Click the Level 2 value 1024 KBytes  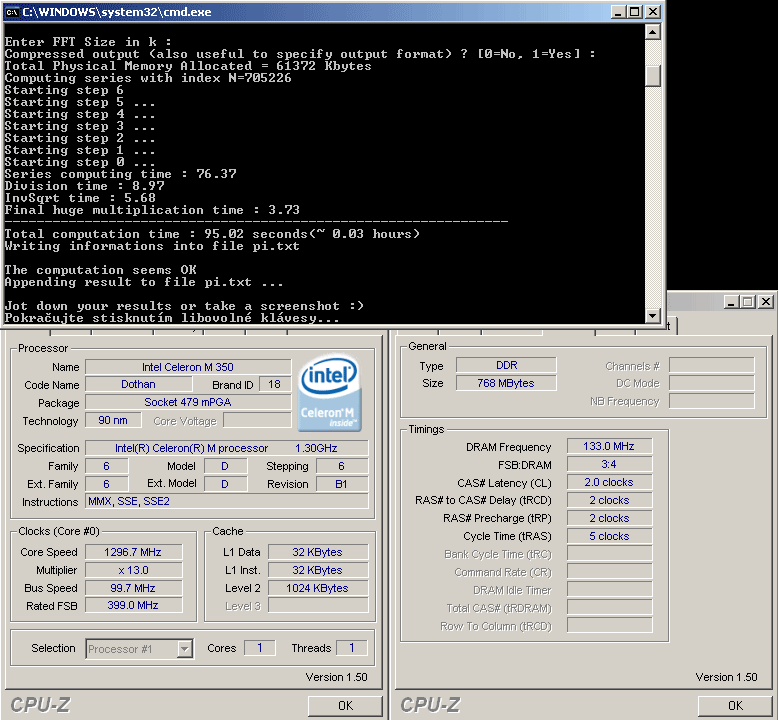click(x=318, y=588)
